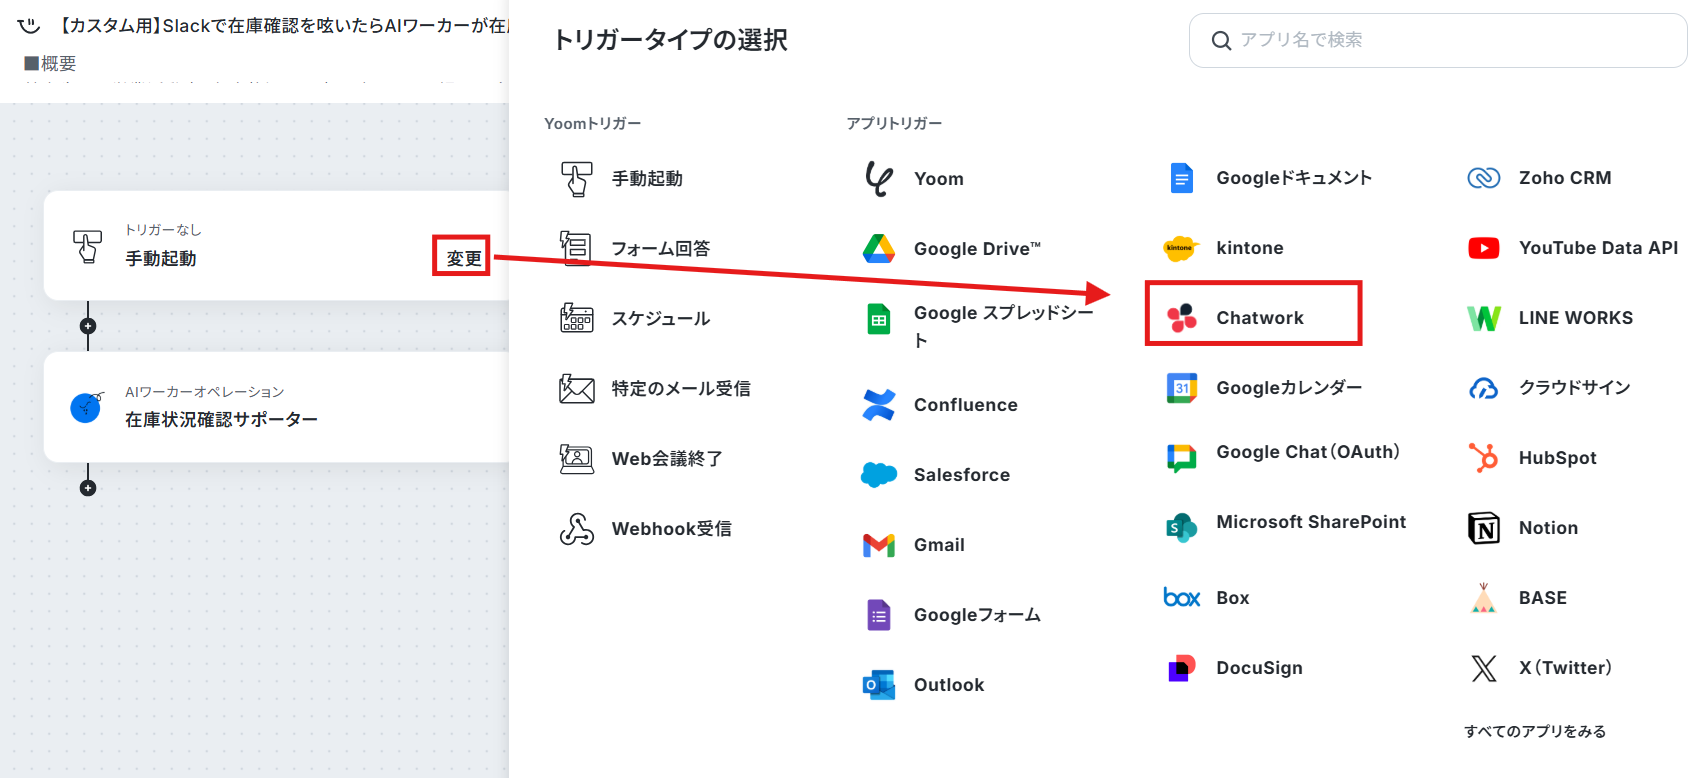The height and width of the screenshot is (778, 1705).
Task: Choose the Google Calendar icon
Action: click(1182, 388)
